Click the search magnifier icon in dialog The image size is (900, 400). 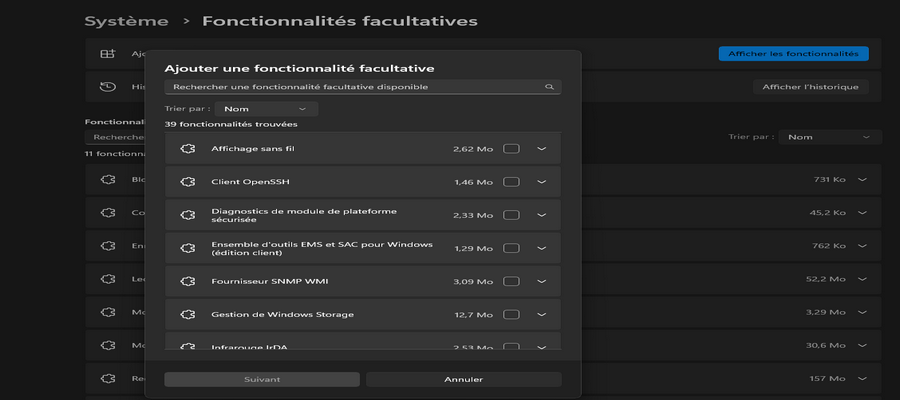click(549, 87)
